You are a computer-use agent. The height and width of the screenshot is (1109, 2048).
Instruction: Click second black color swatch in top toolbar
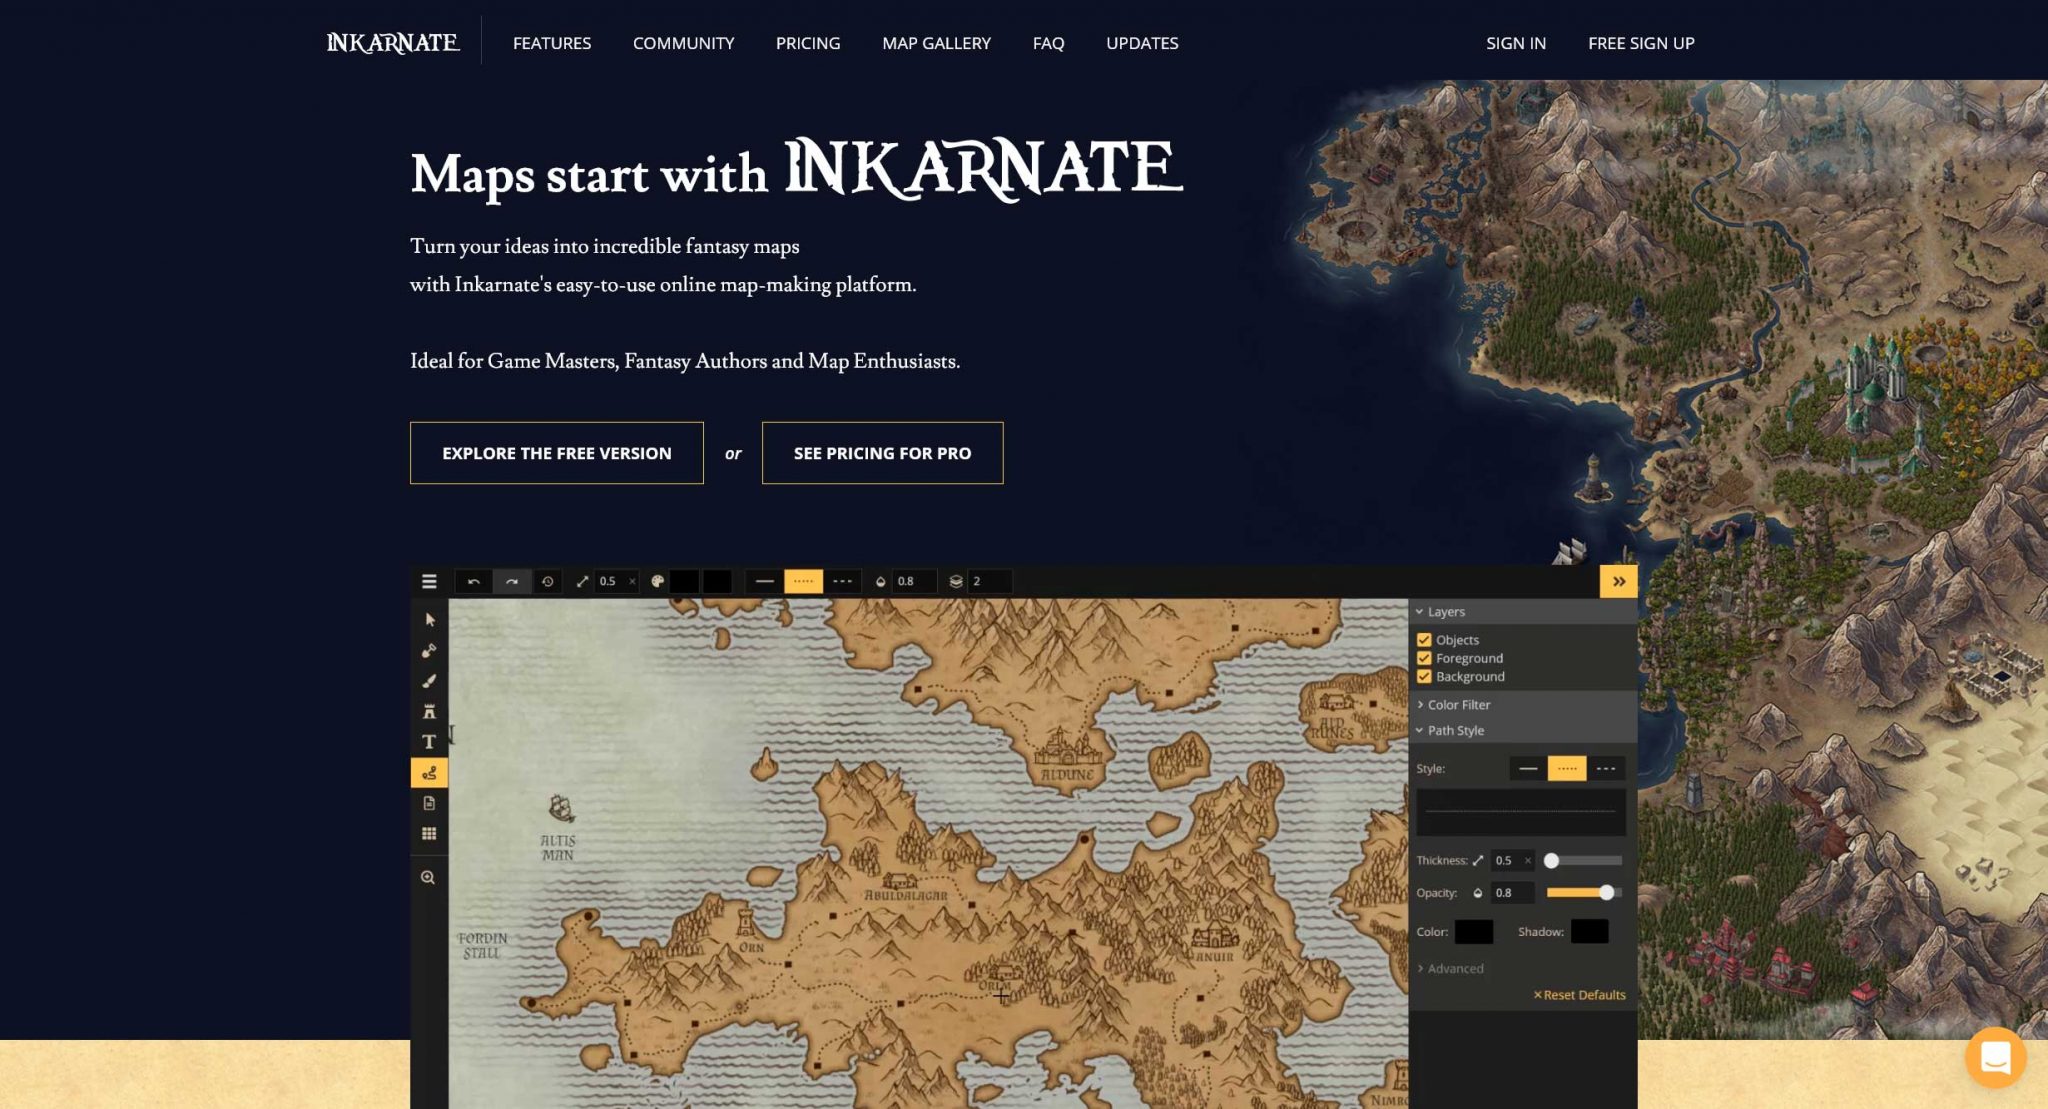point(717,581)
